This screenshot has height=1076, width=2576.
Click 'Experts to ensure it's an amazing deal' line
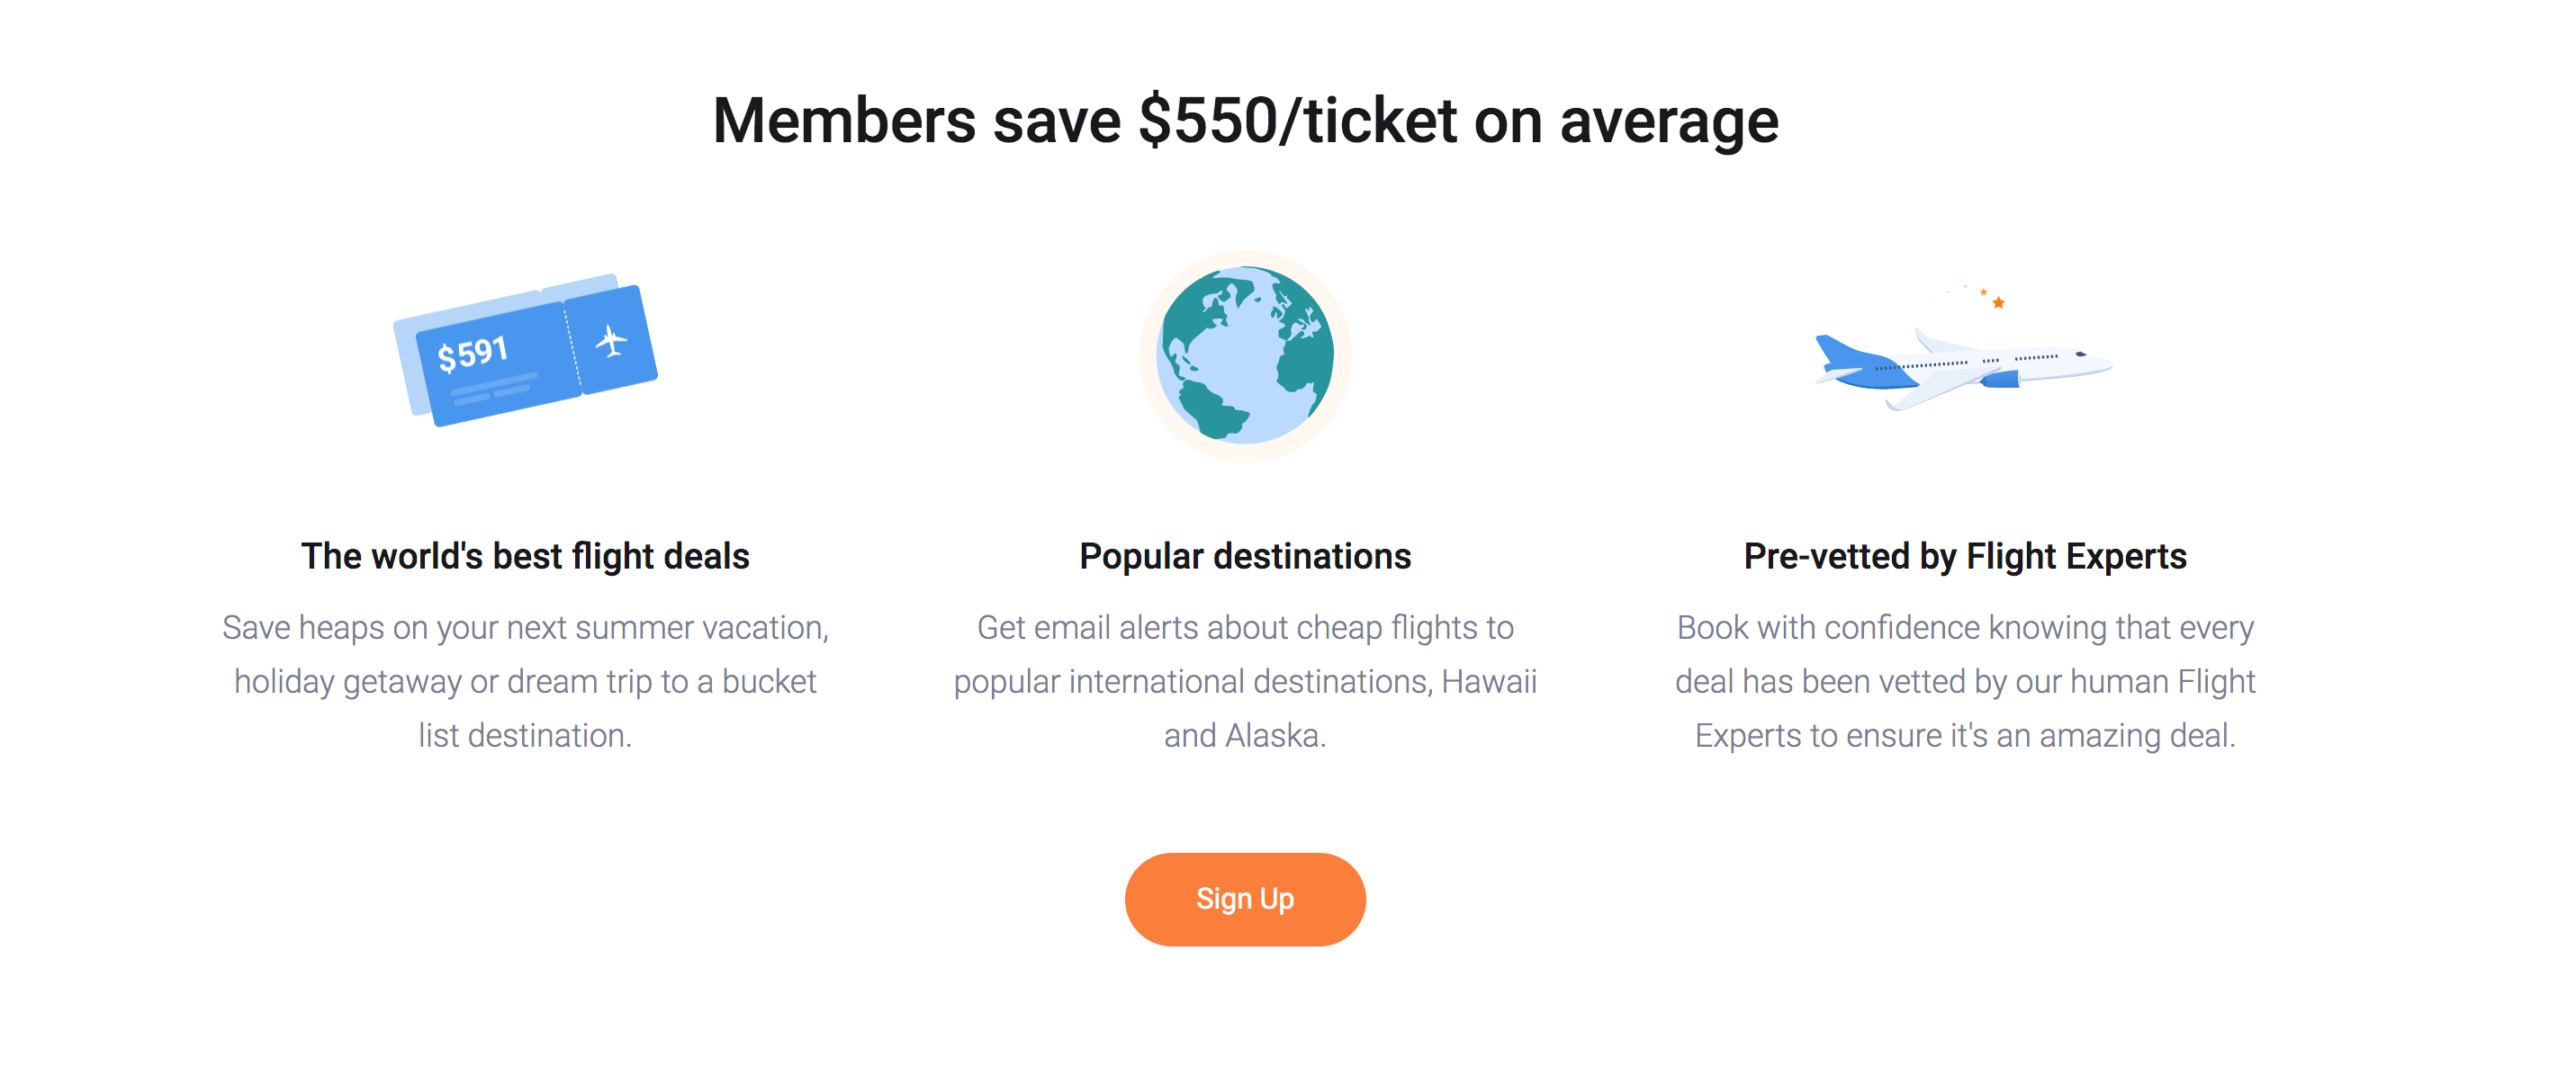click(x=1965, y=735)
